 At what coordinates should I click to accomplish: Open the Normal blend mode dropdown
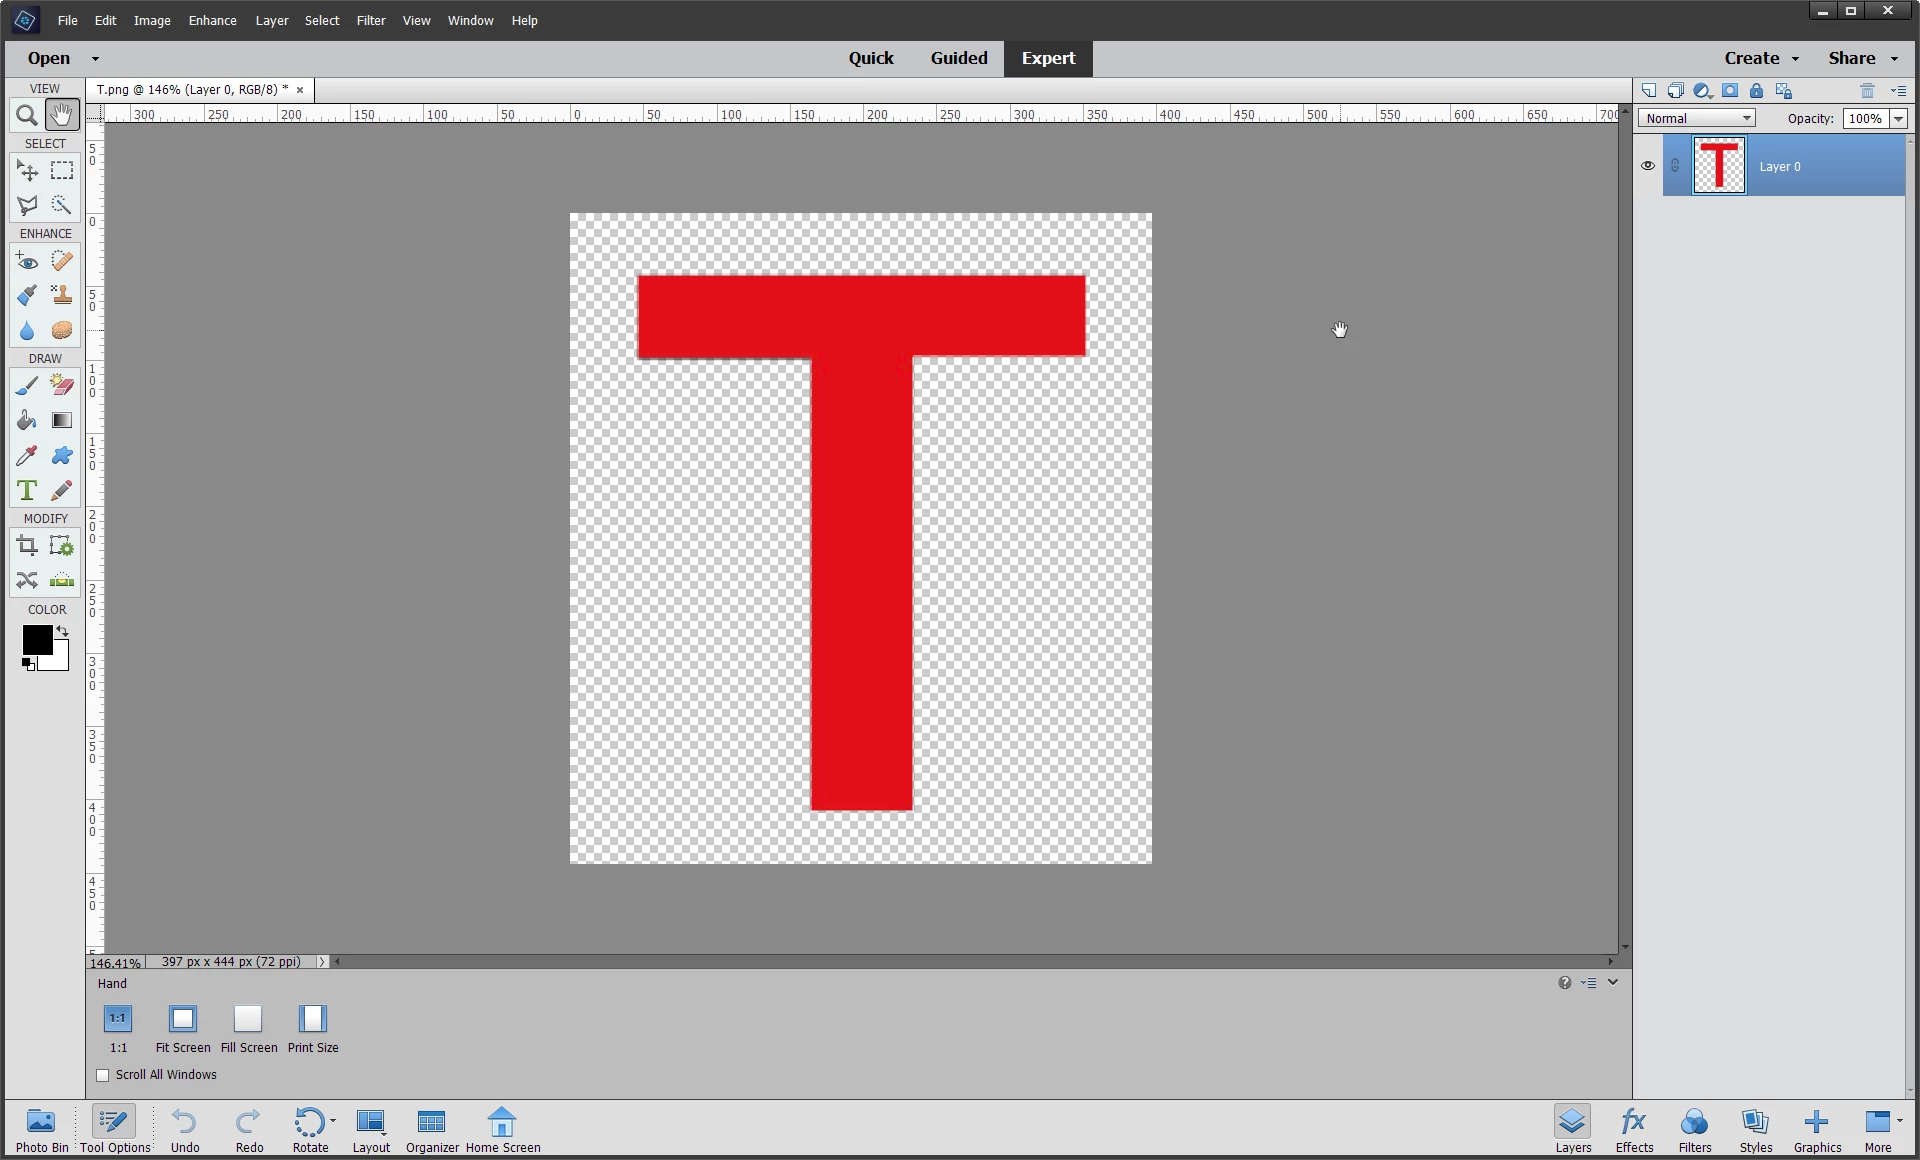[1697, 118]
